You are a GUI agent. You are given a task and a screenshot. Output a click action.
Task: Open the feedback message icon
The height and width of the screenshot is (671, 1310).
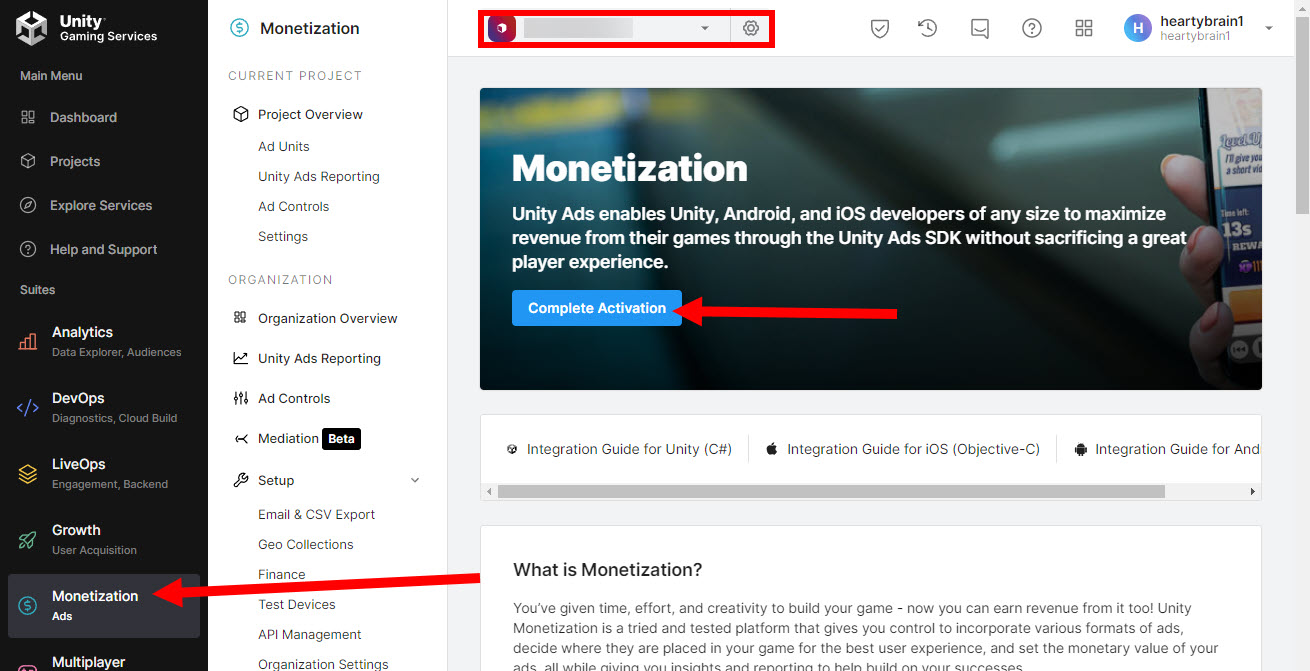pos(980,28)
